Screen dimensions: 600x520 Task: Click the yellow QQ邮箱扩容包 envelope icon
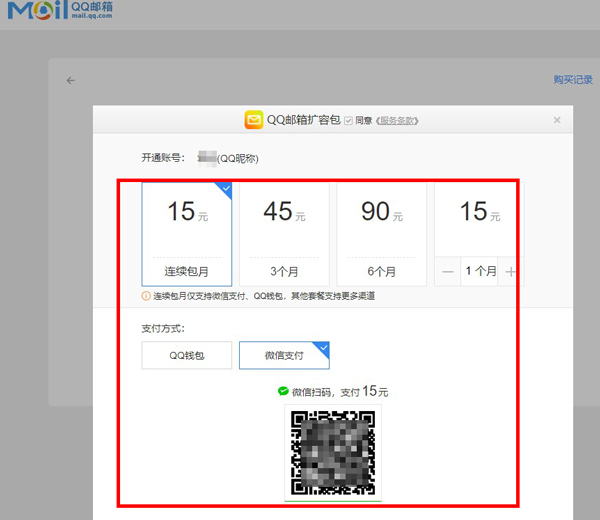[x=254, y=120]
